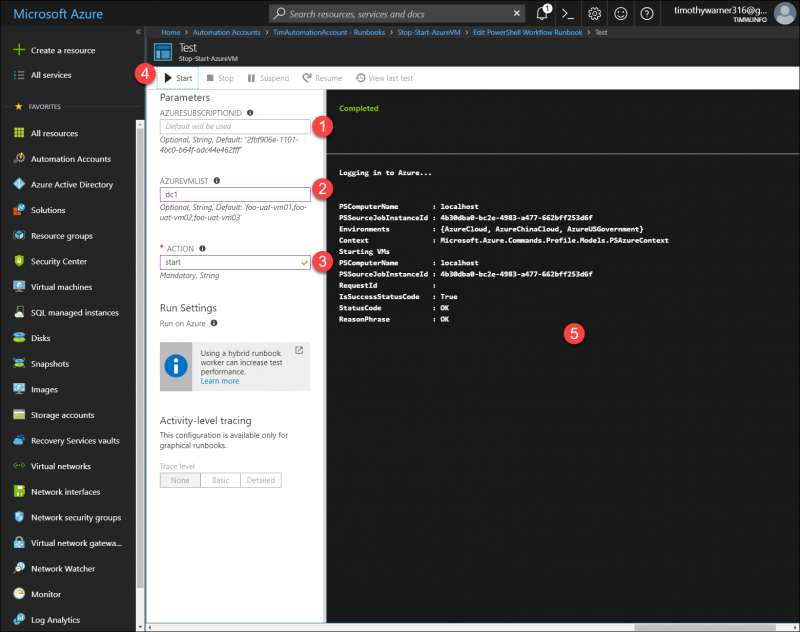Click Home in the breadcrumb
Viewport: 800px width, 632px height.
point(170,32)
